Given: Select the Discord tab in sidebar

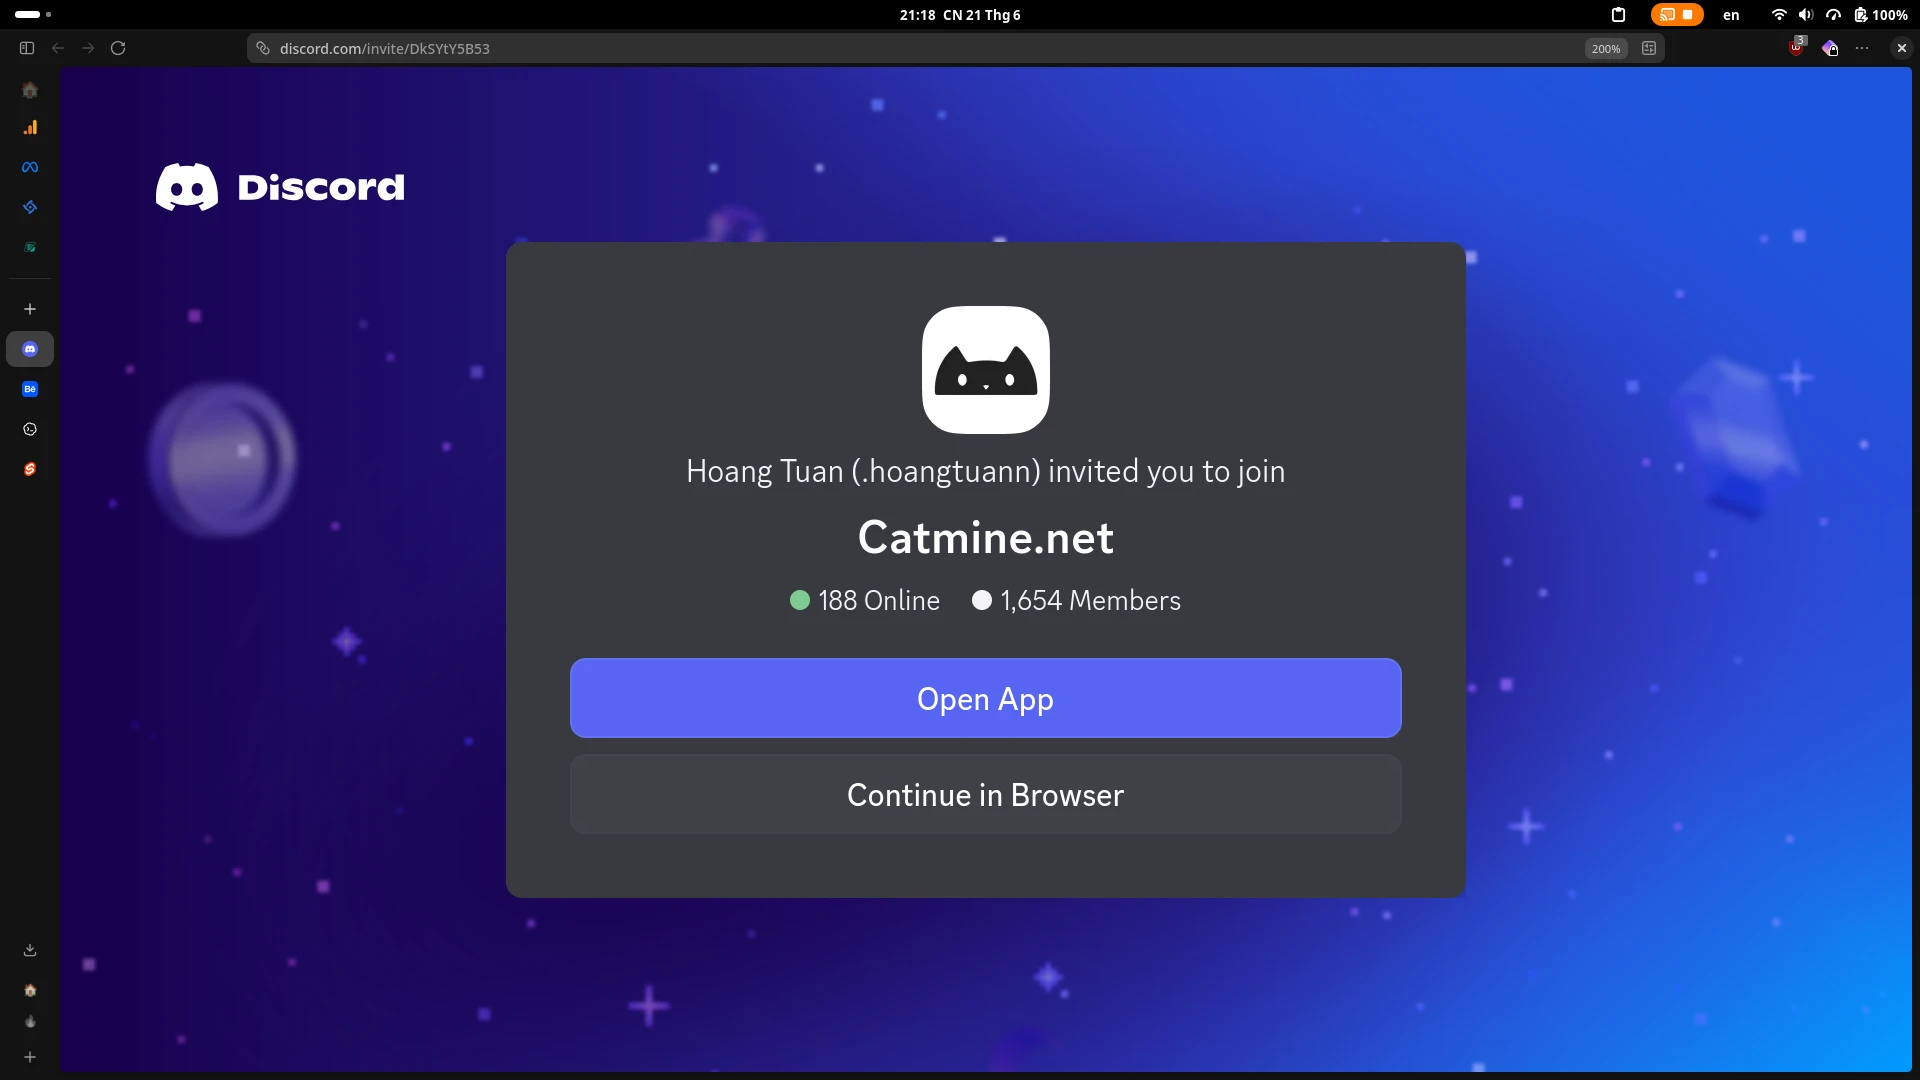Looking at the screenshot, I should pos(30,349).
